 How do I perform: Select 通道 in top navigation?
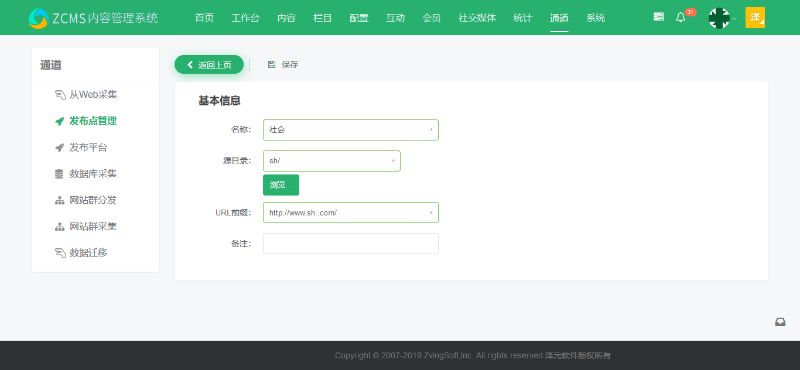[559, 18]
